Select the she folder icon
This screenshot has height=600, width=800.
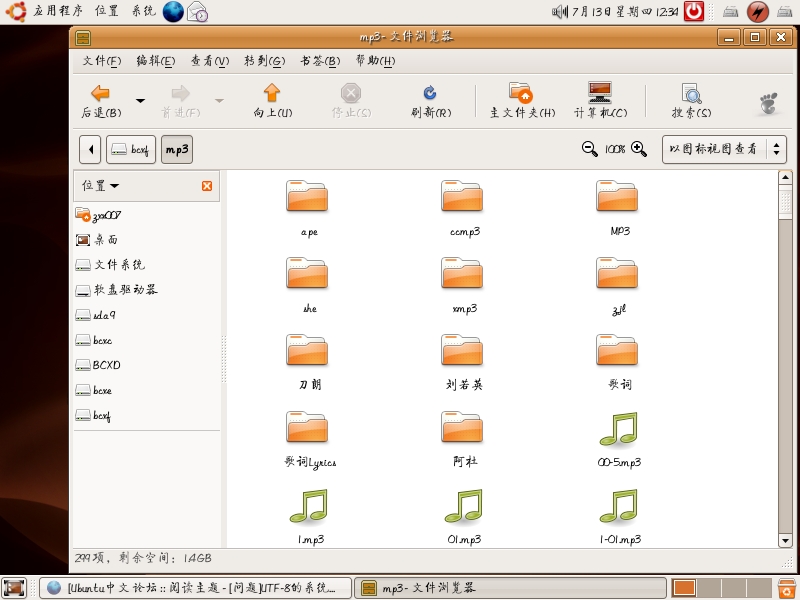click(307, 273)
